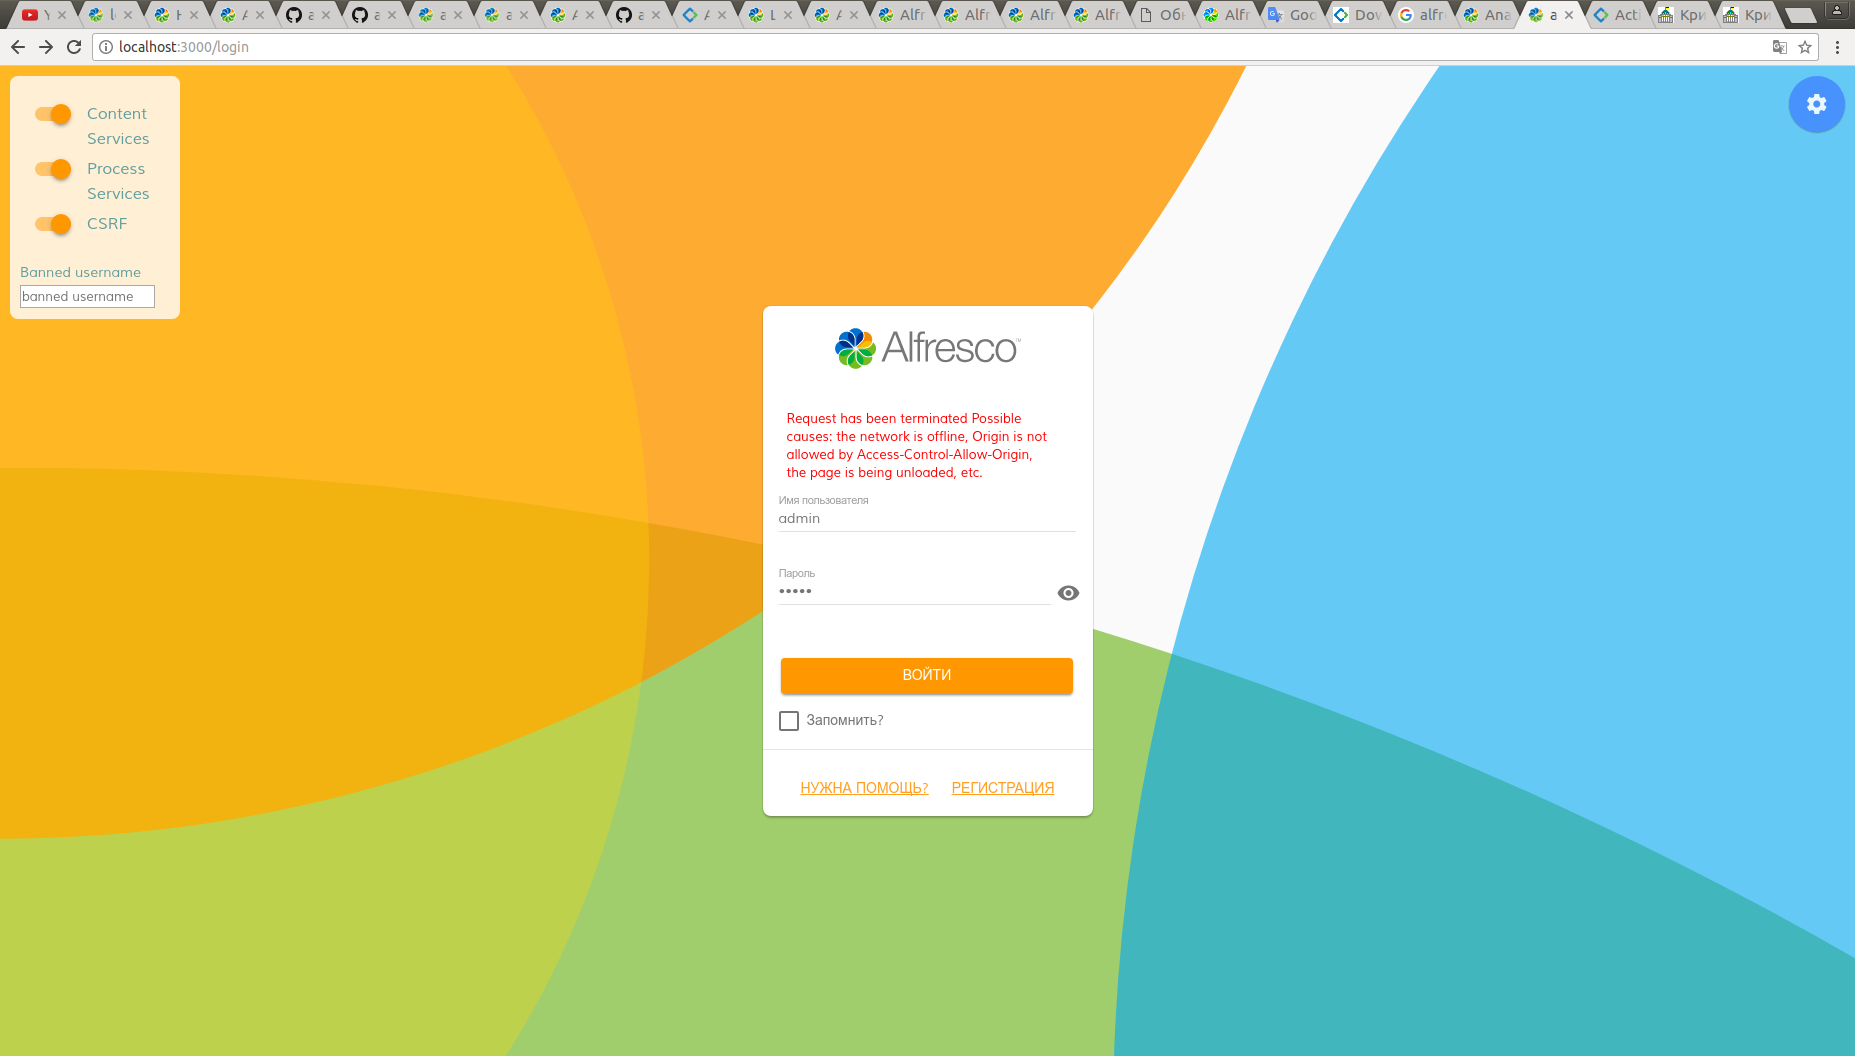Click the Process Services label
1855x1056 pixels.
118,181
